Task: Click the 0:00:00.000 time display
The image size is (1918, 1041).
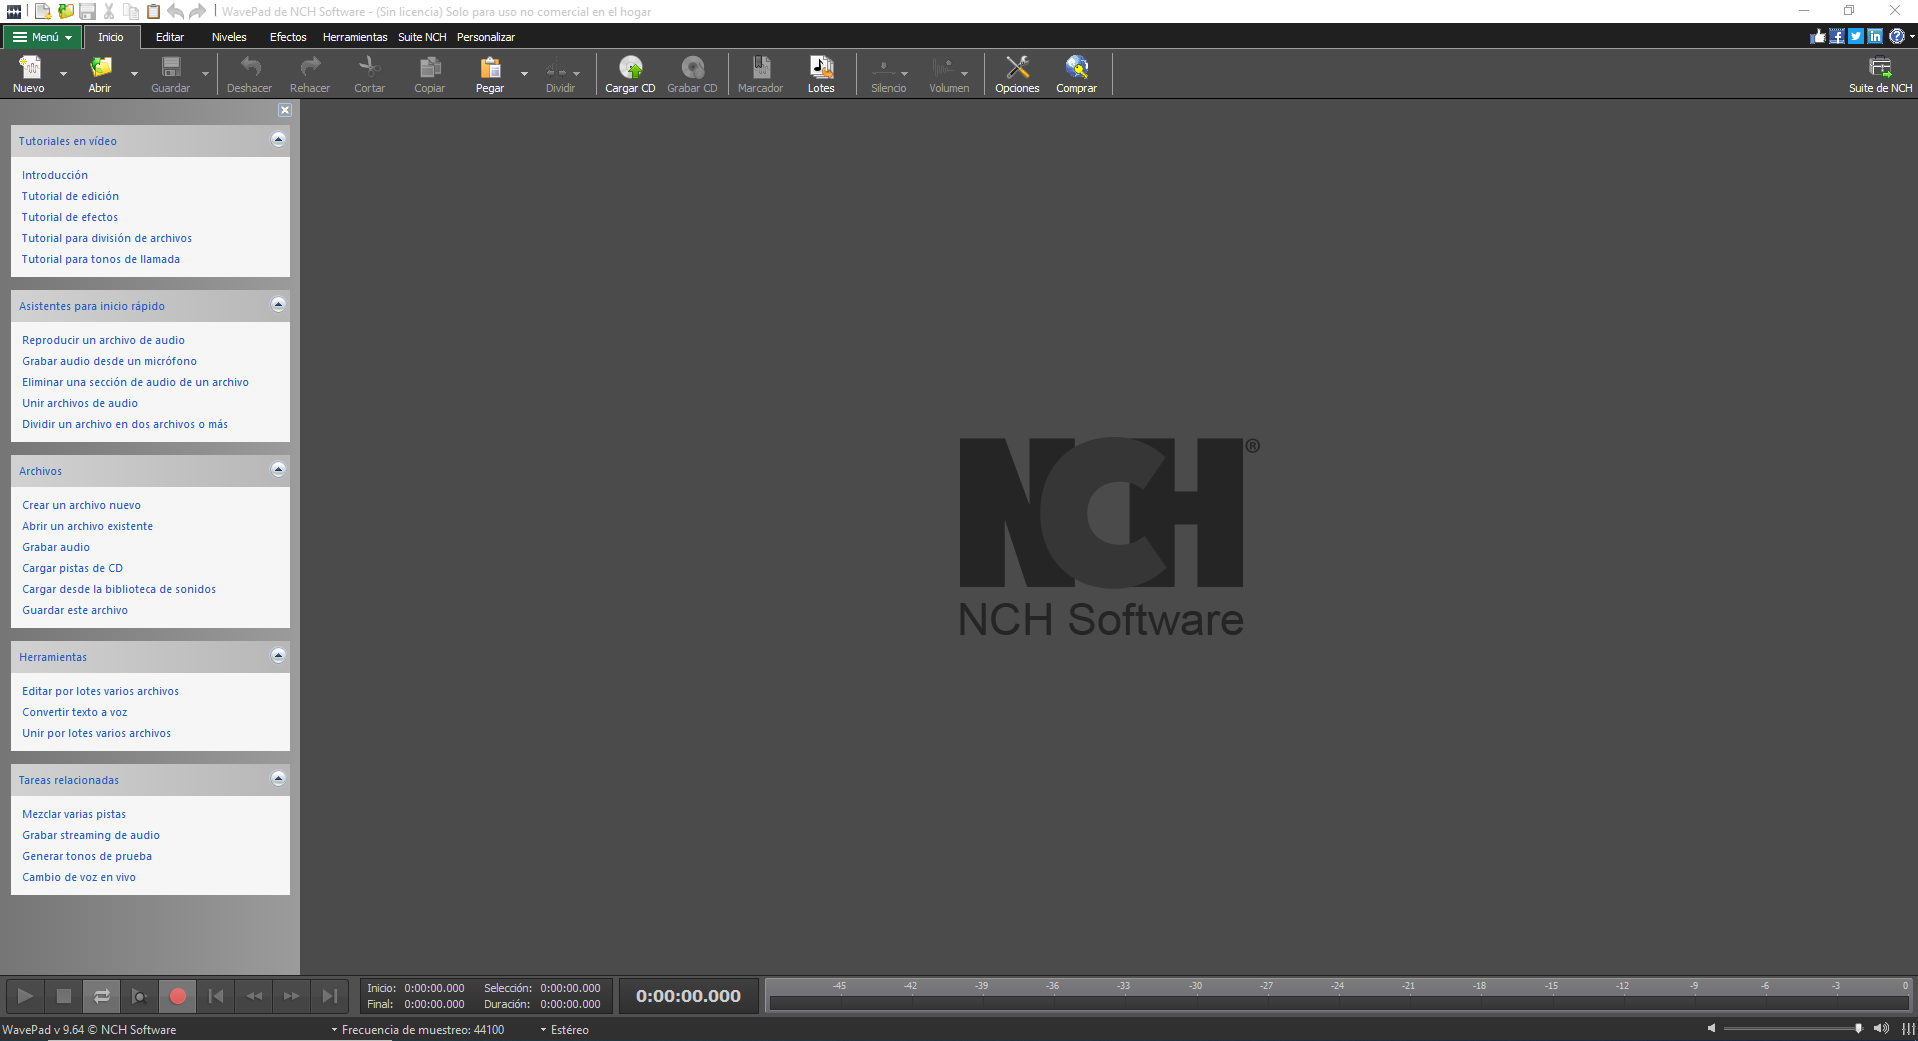Action: [688, 996]
